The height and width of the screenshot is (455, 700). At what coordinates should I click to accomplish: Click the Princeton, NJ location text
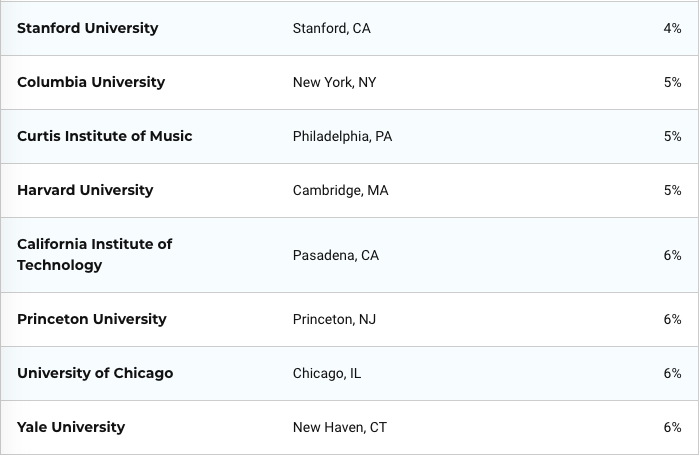(334, 320)
